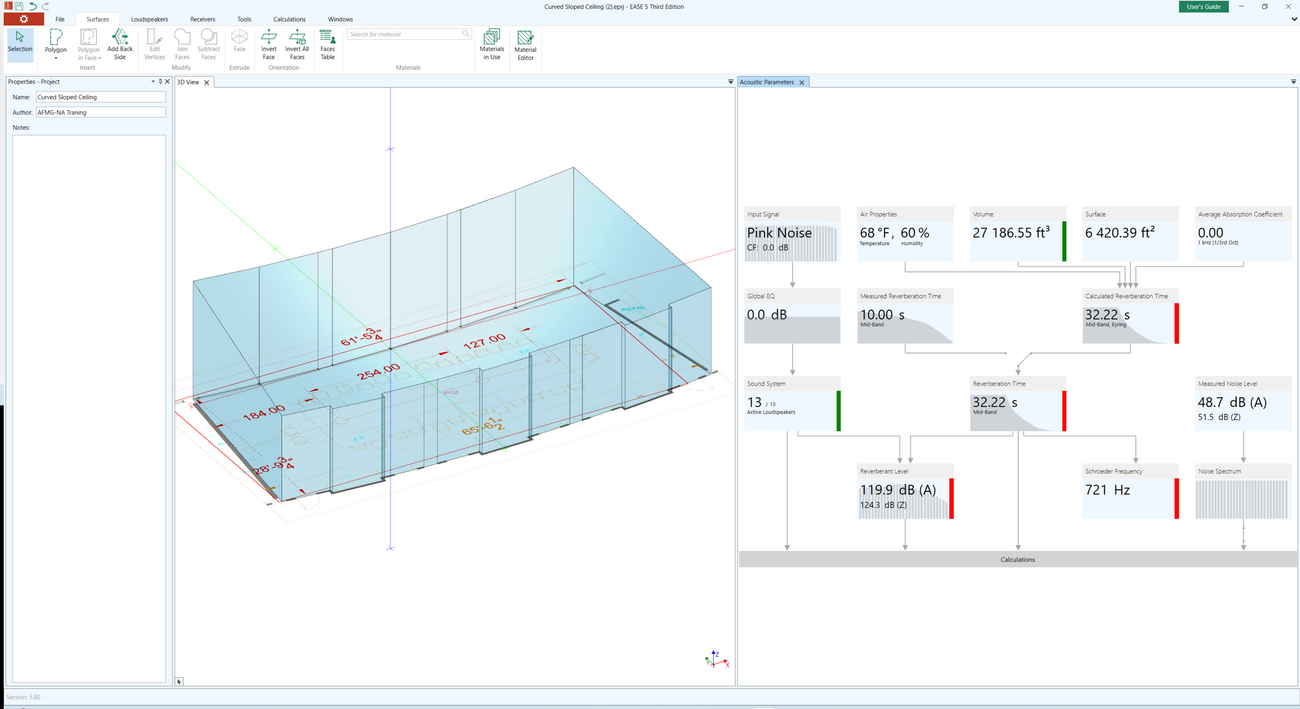Viewport: 1300px width, 709px height.
Task: Collapse the ribbon with the chevron
Action: pos(1294,19)
